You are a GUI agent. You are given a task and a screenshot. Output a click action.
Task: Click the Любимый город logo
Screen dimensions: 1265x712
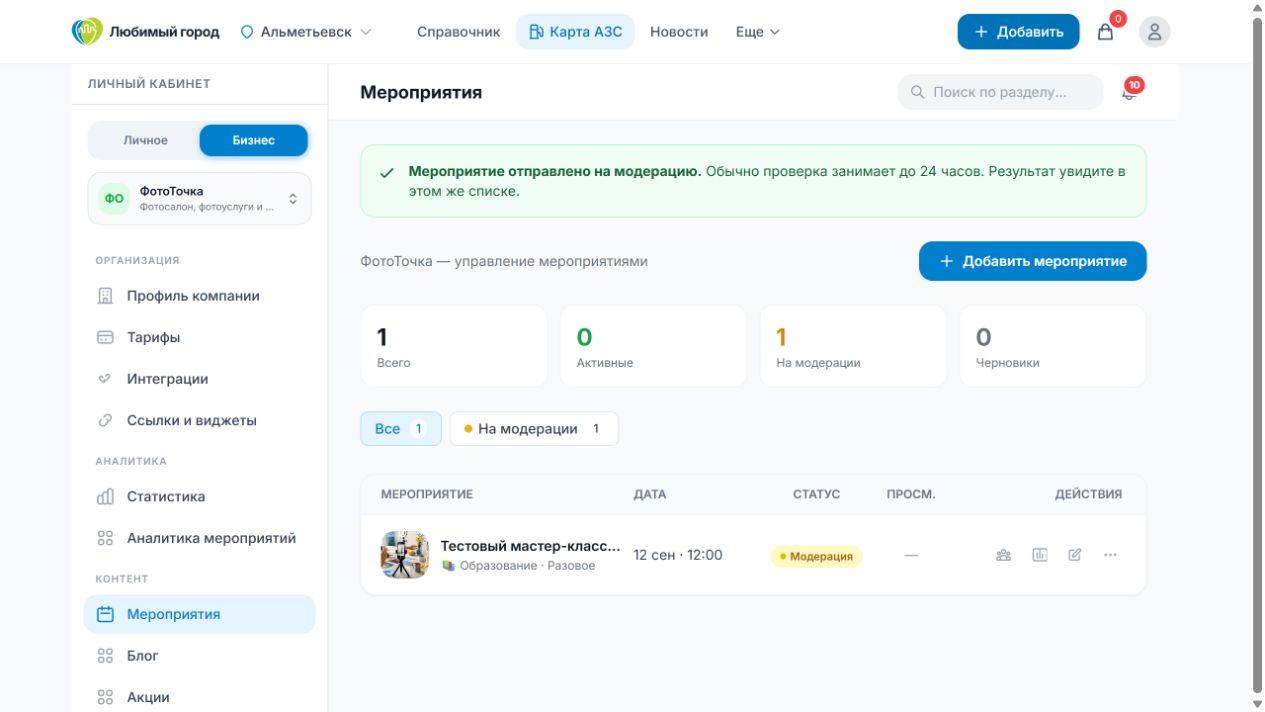(146, 31)
